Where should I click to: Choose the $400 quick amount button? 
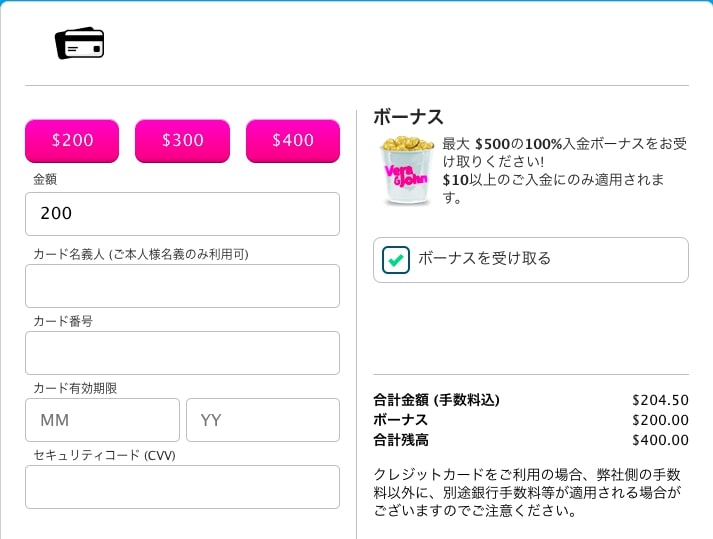click(x=293, y=141)
